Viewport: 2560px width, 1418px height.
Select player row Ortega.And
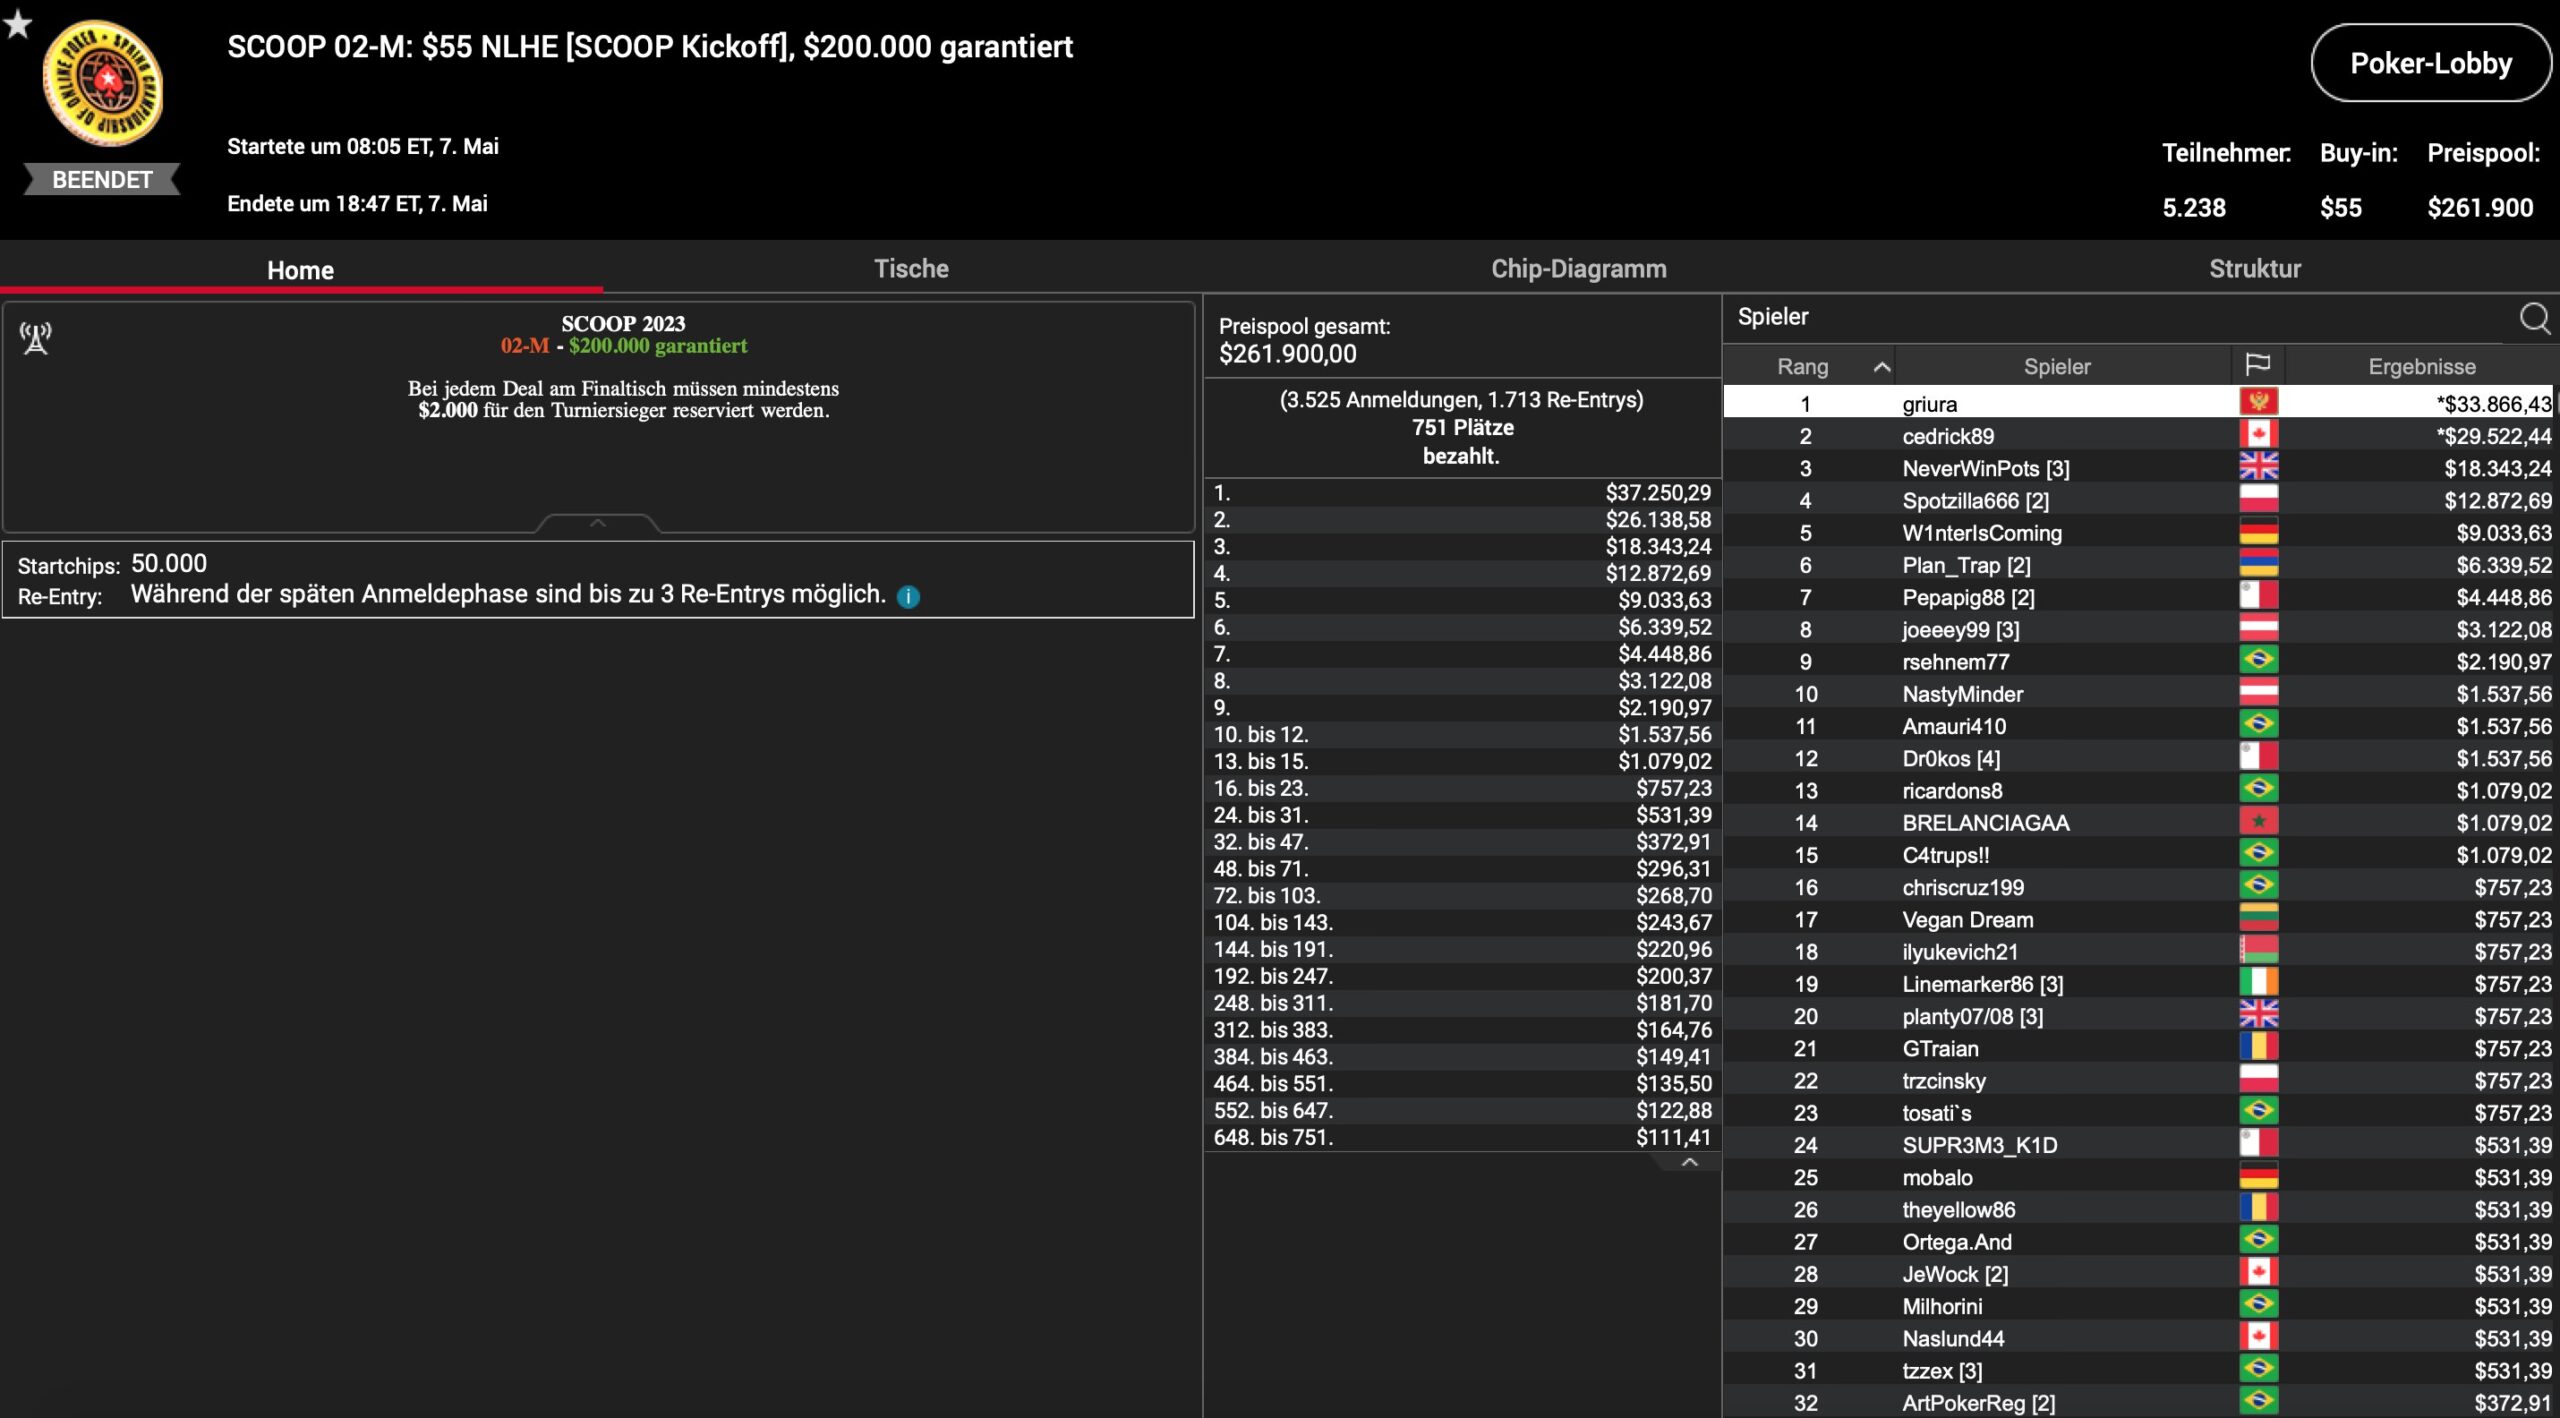pyautogui.click(x=2138, y=1241)
